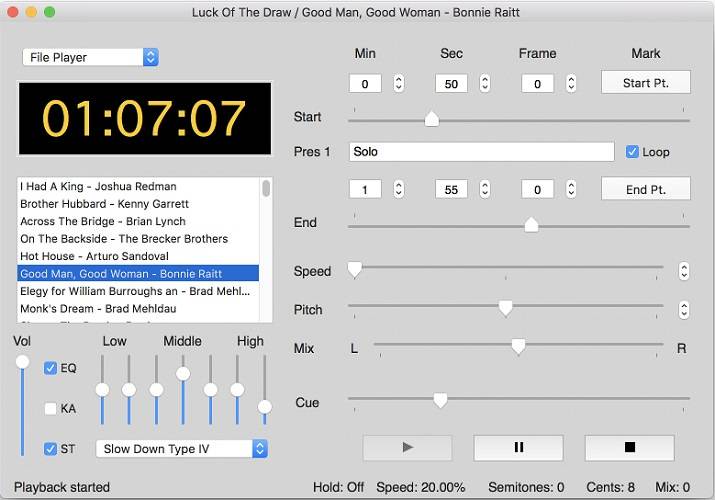Click the Start Frame field showing 0
715x500 pixels.
pyautogui.click(x=537, y=84)
